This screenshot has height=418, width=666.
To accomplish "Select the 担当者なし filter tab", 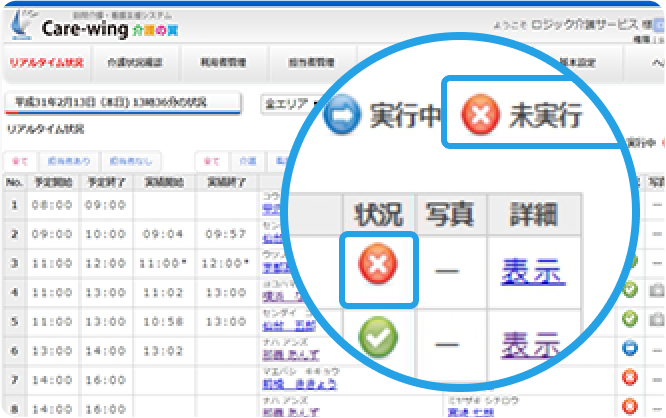I will [x=130, y=161].
